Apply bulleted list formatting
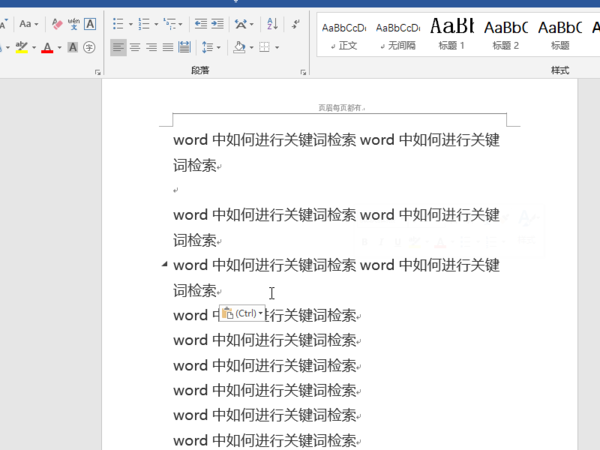Screen dimensions: 600x450 [x=118, y=24]
